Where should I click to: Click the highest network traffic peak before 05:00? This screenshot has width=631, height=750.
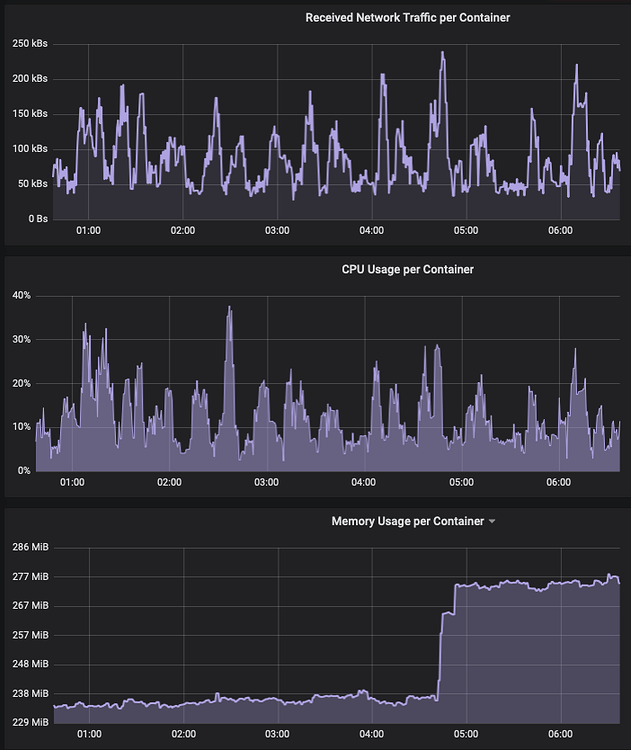tap(443, 53)
